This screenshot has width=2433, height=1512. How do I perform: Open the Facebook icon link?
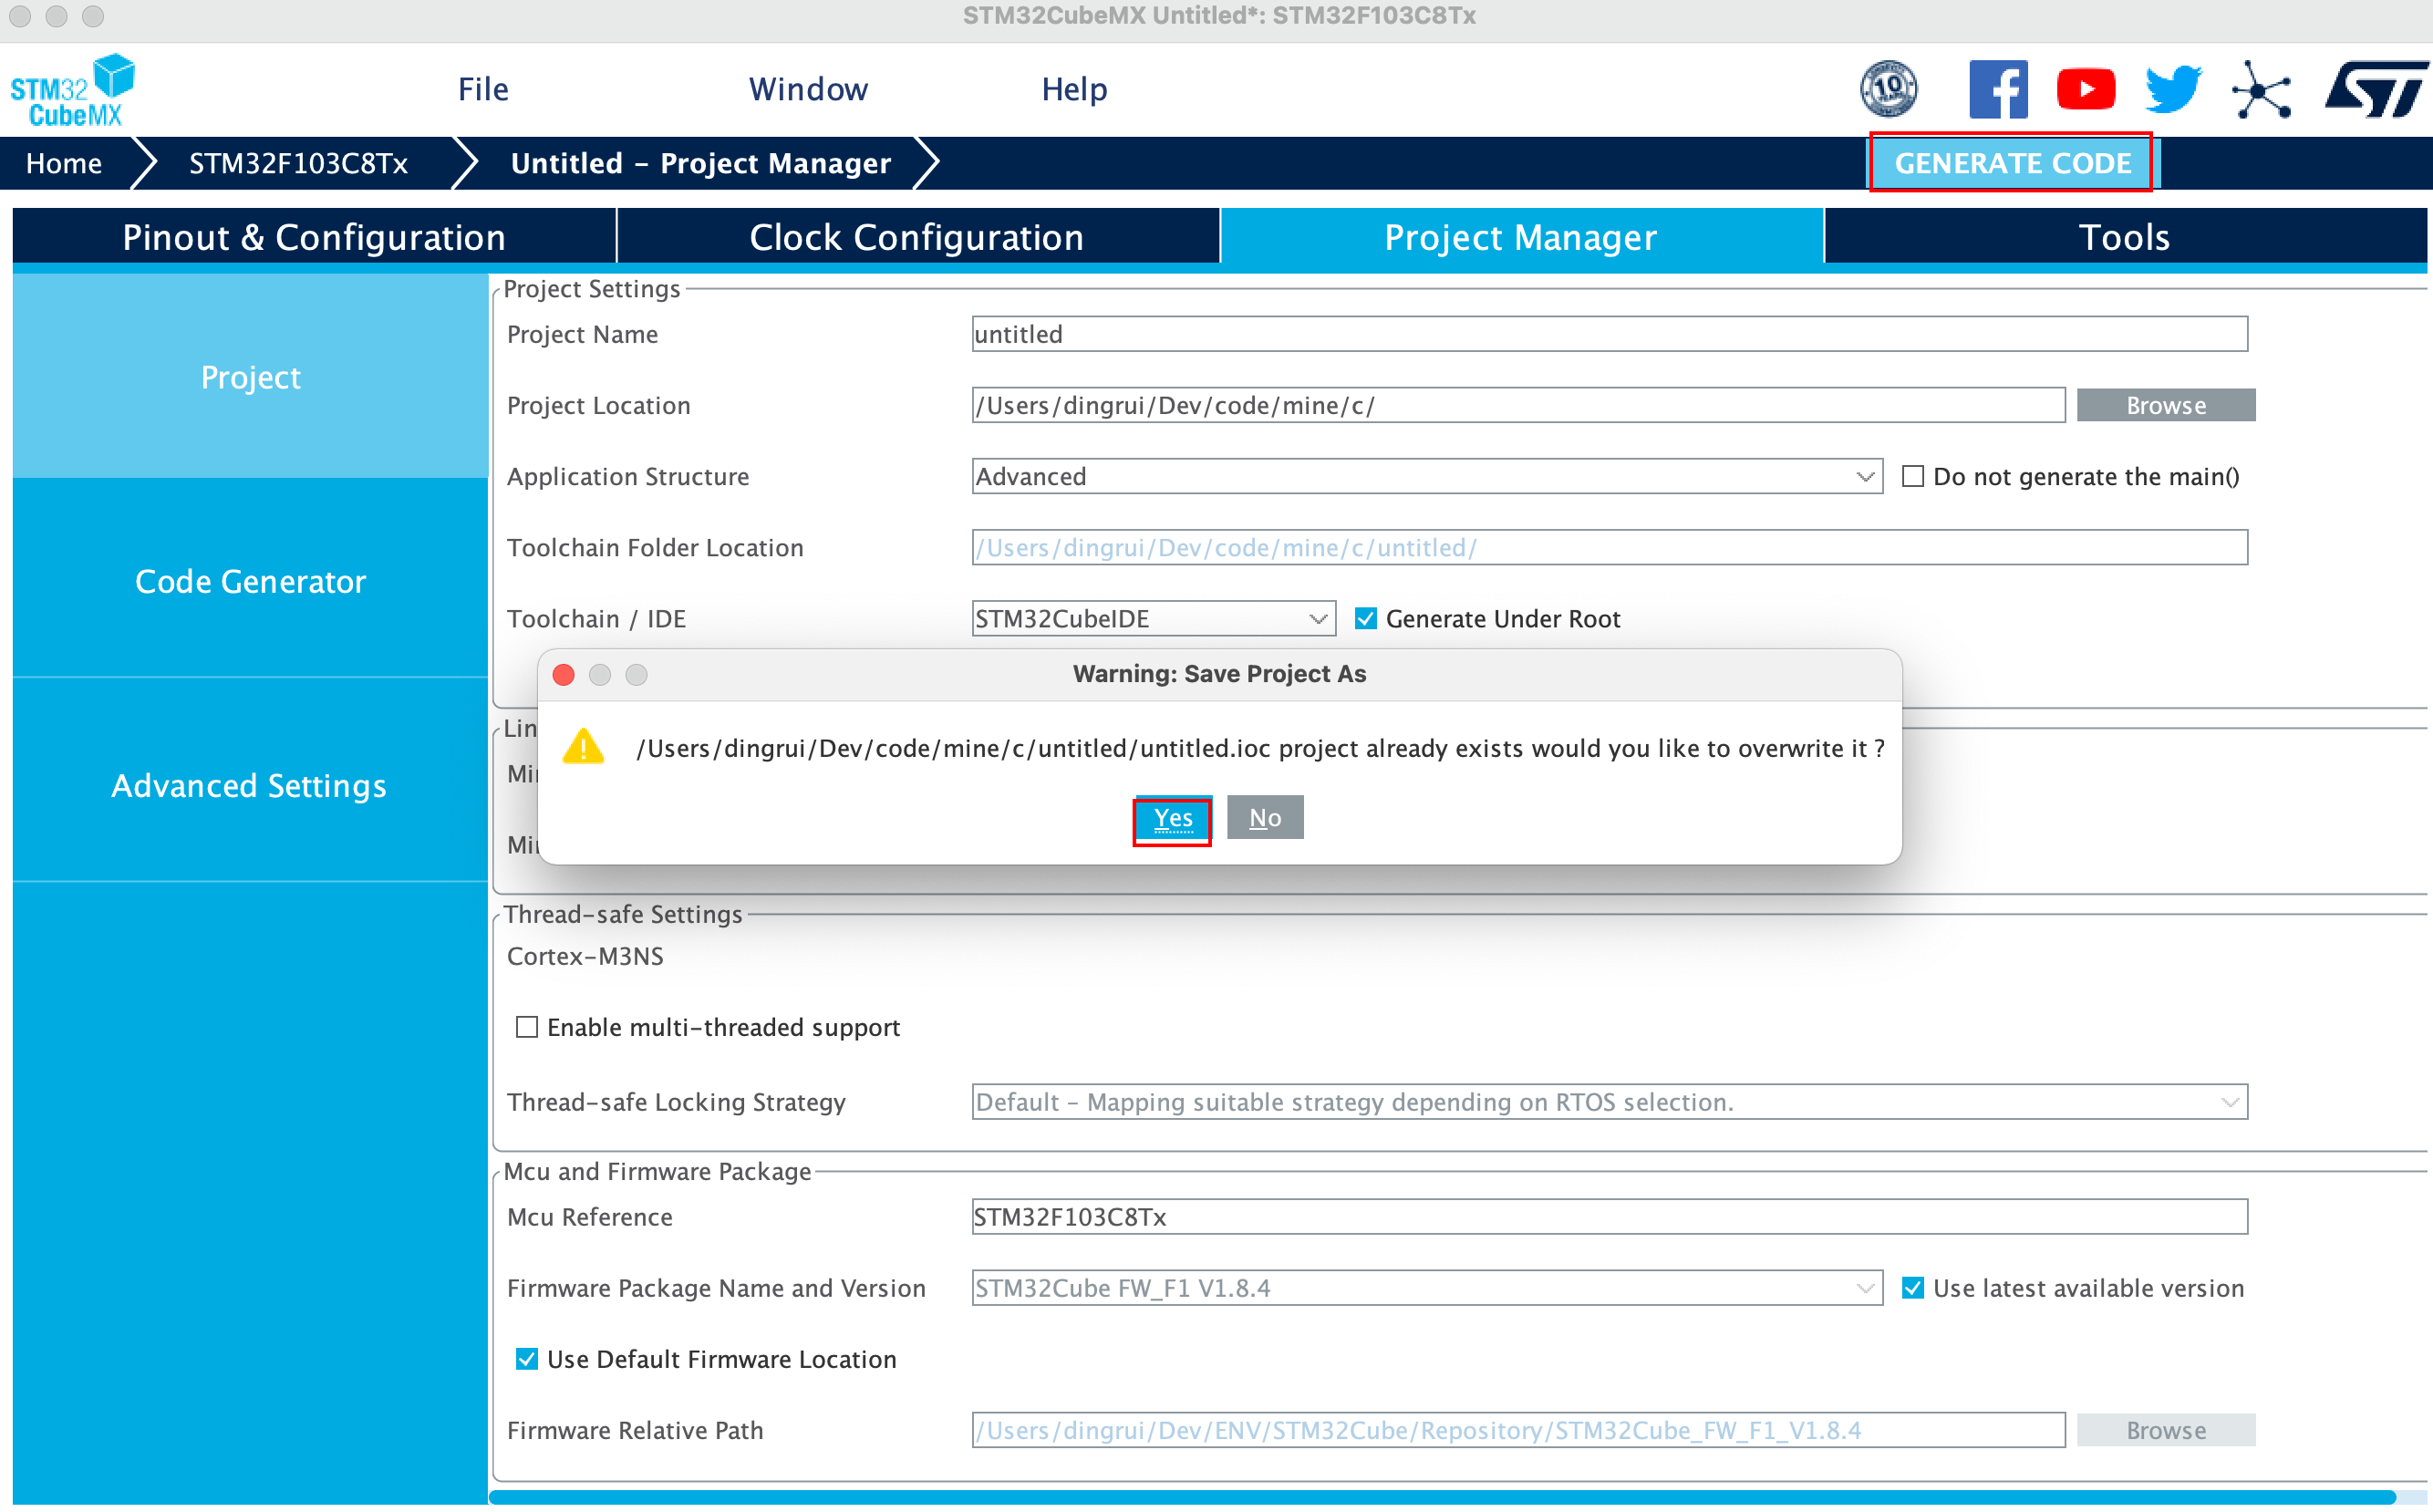1997,89
